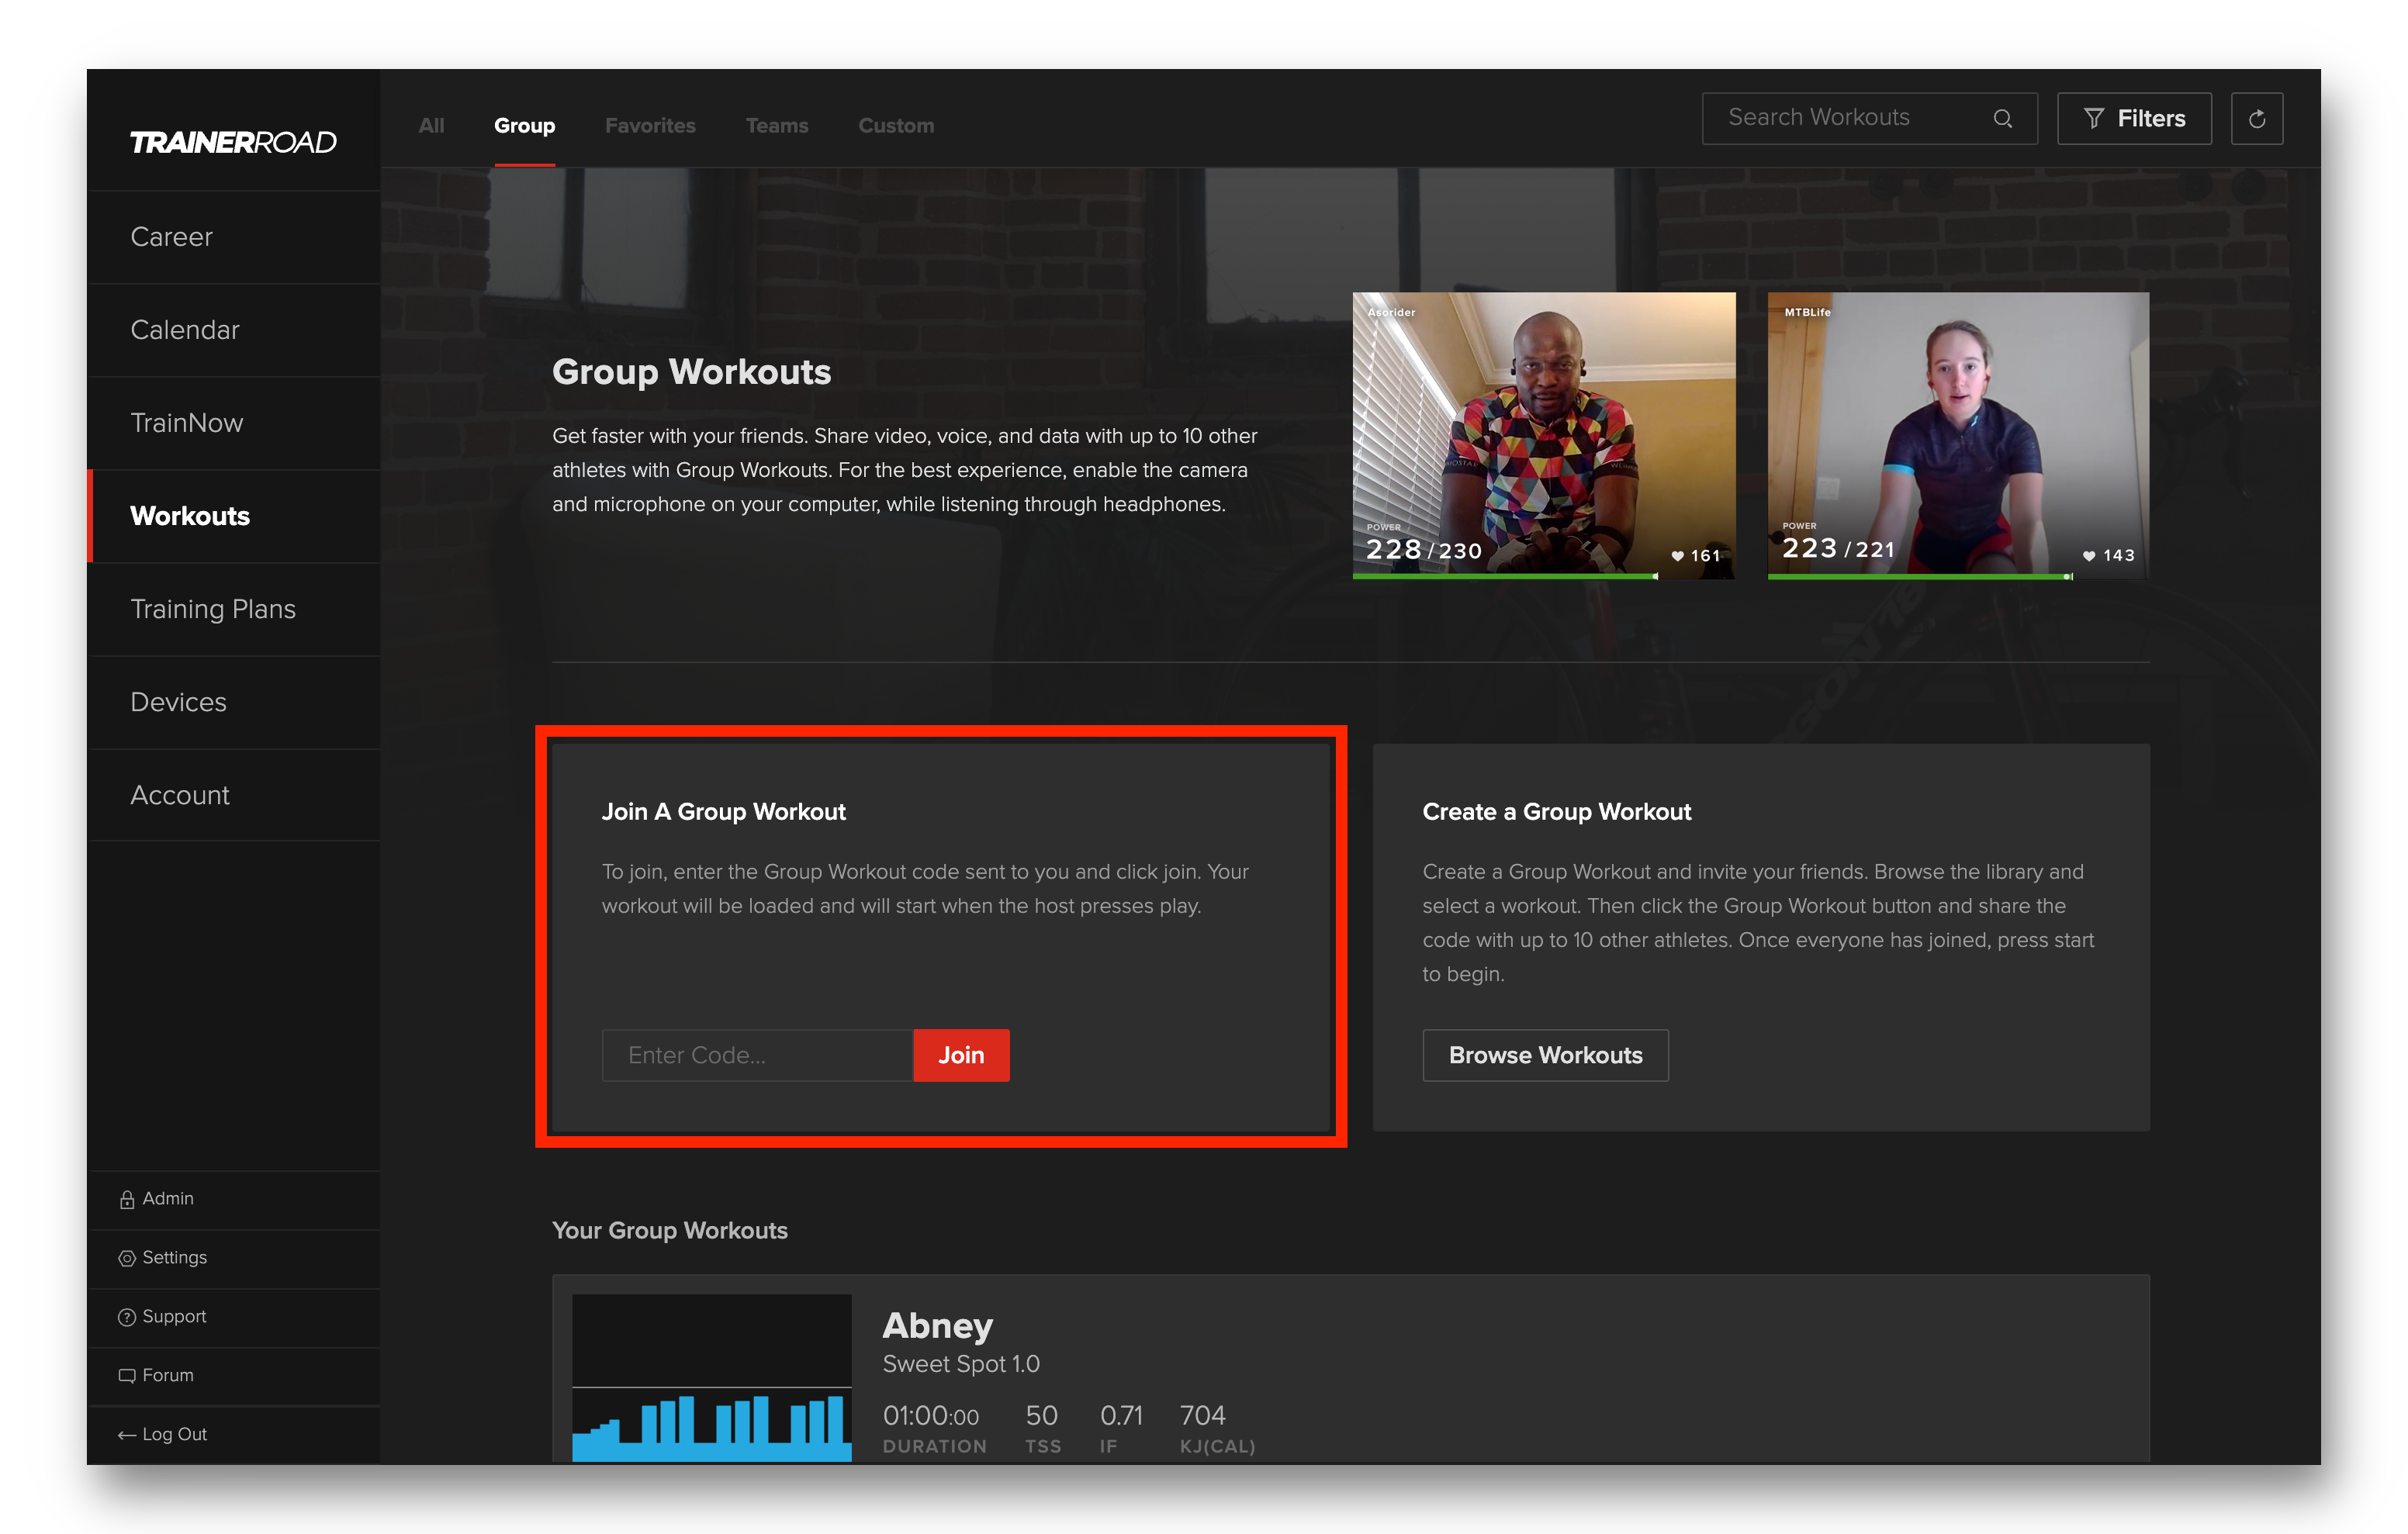Screen dimensions: 2408x1534
Task: Click the Asarider video thumbnail
Action: [x=1544, y=436]
